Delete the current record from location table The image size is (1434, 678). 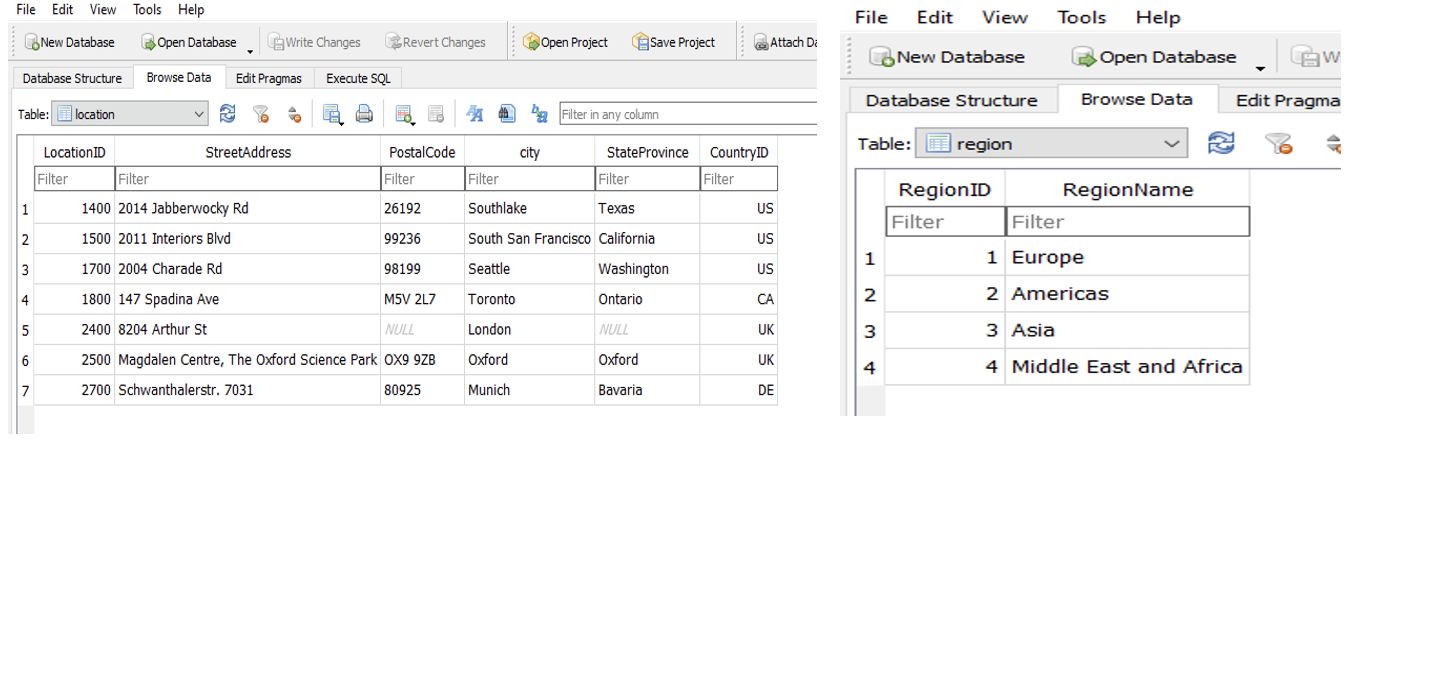point(436,114)
